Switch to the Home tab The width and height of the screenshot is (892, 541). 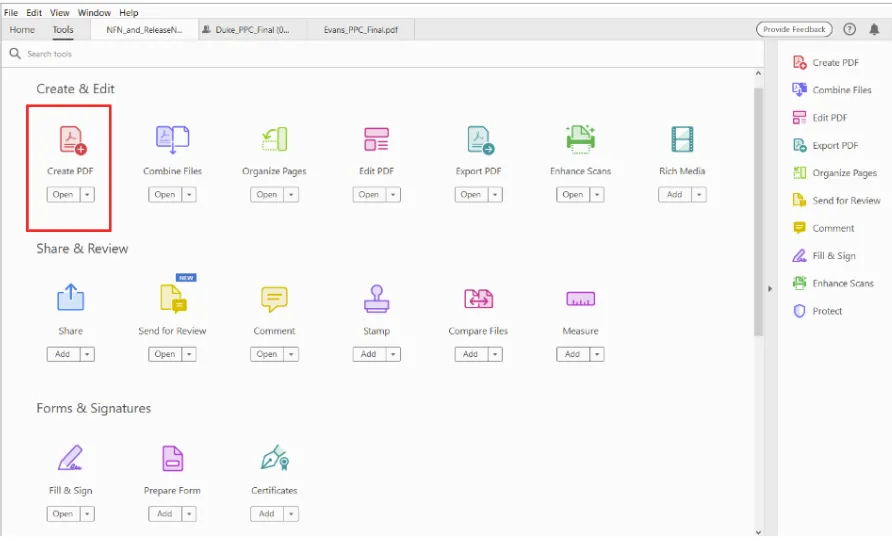[22, 30]
